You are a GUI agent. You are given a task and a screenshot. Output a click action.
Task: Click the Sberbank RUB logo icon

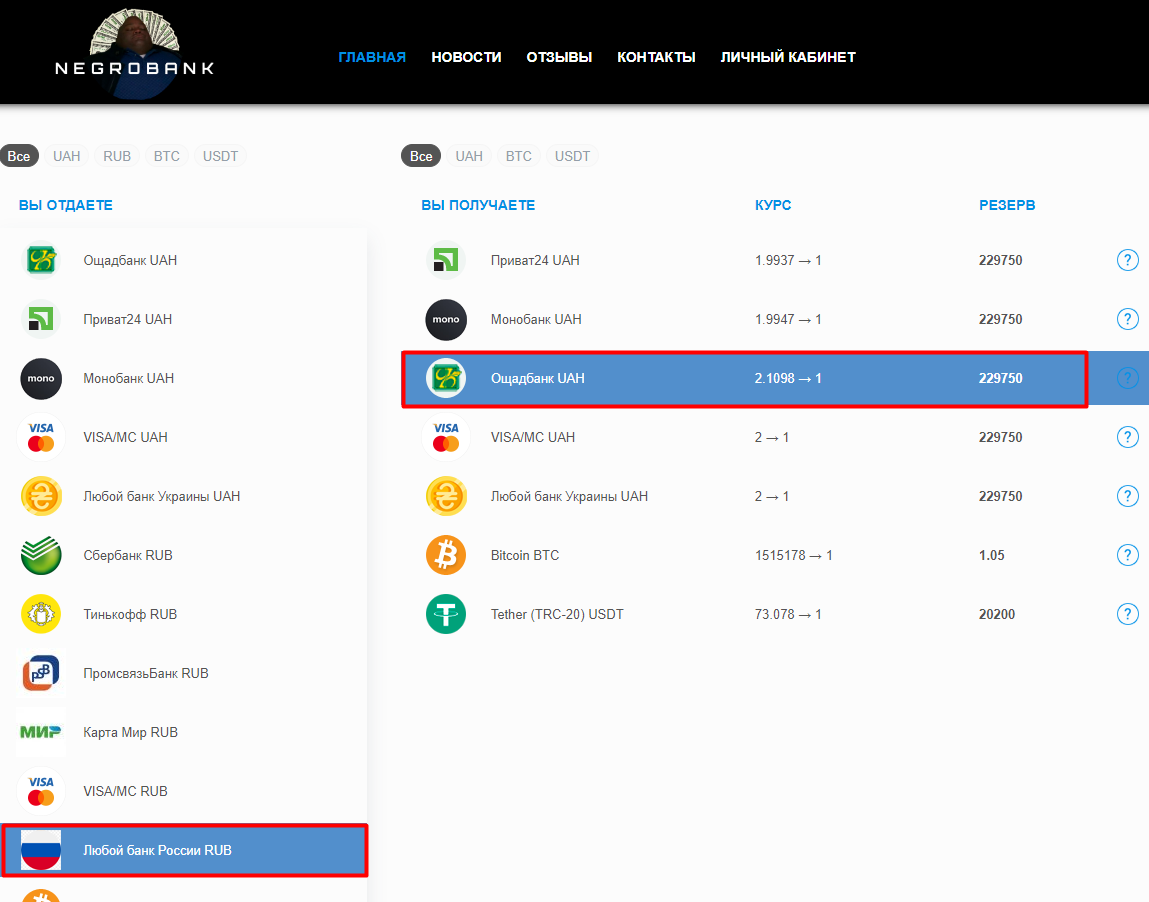[41, 555]
